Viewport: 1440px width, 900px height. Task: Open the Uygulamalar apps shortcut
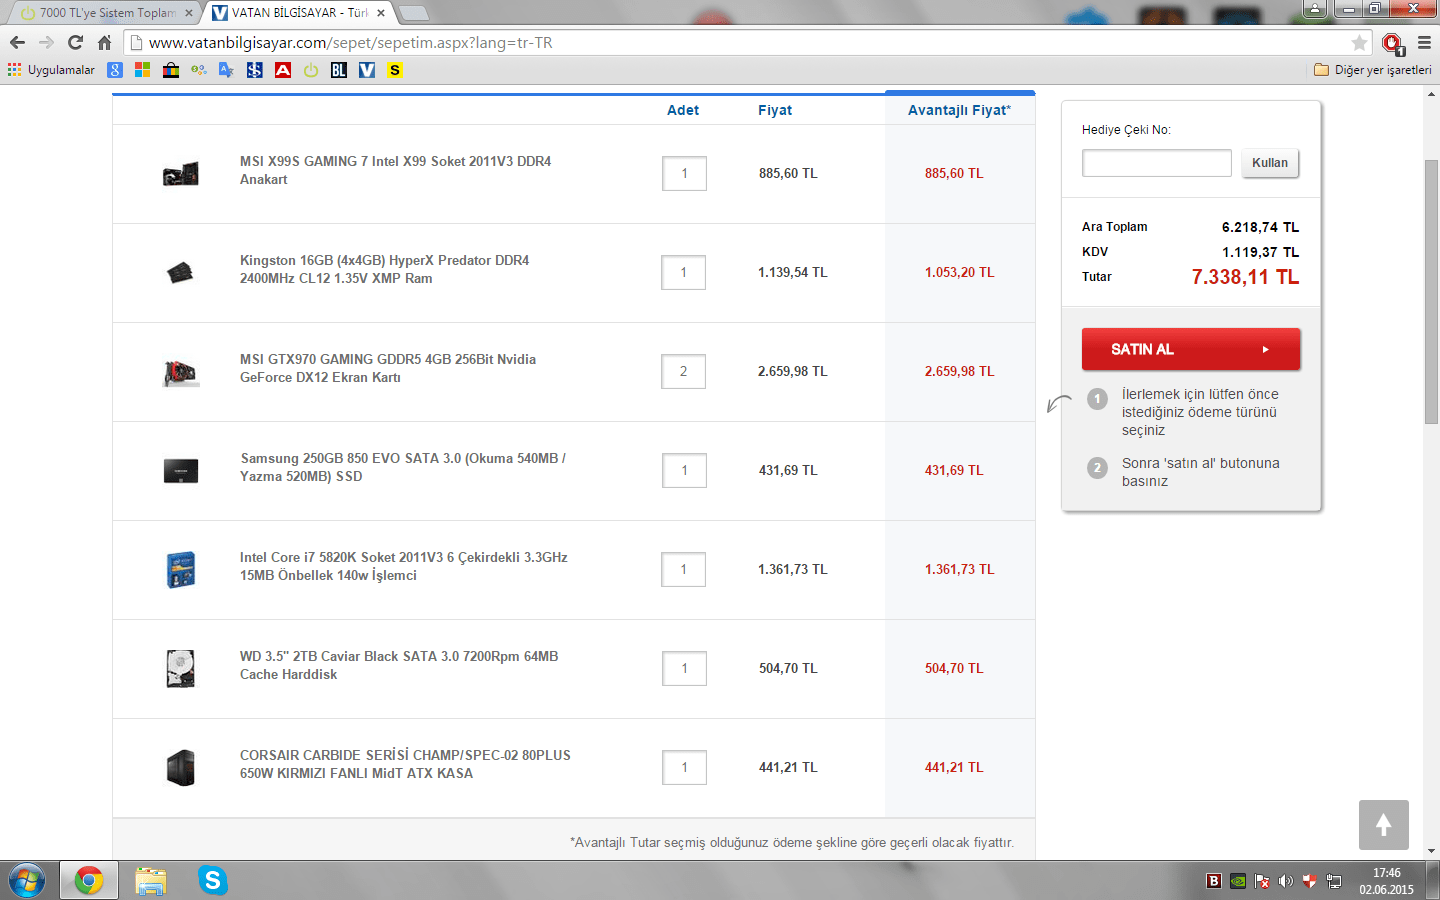coord(51,70)
